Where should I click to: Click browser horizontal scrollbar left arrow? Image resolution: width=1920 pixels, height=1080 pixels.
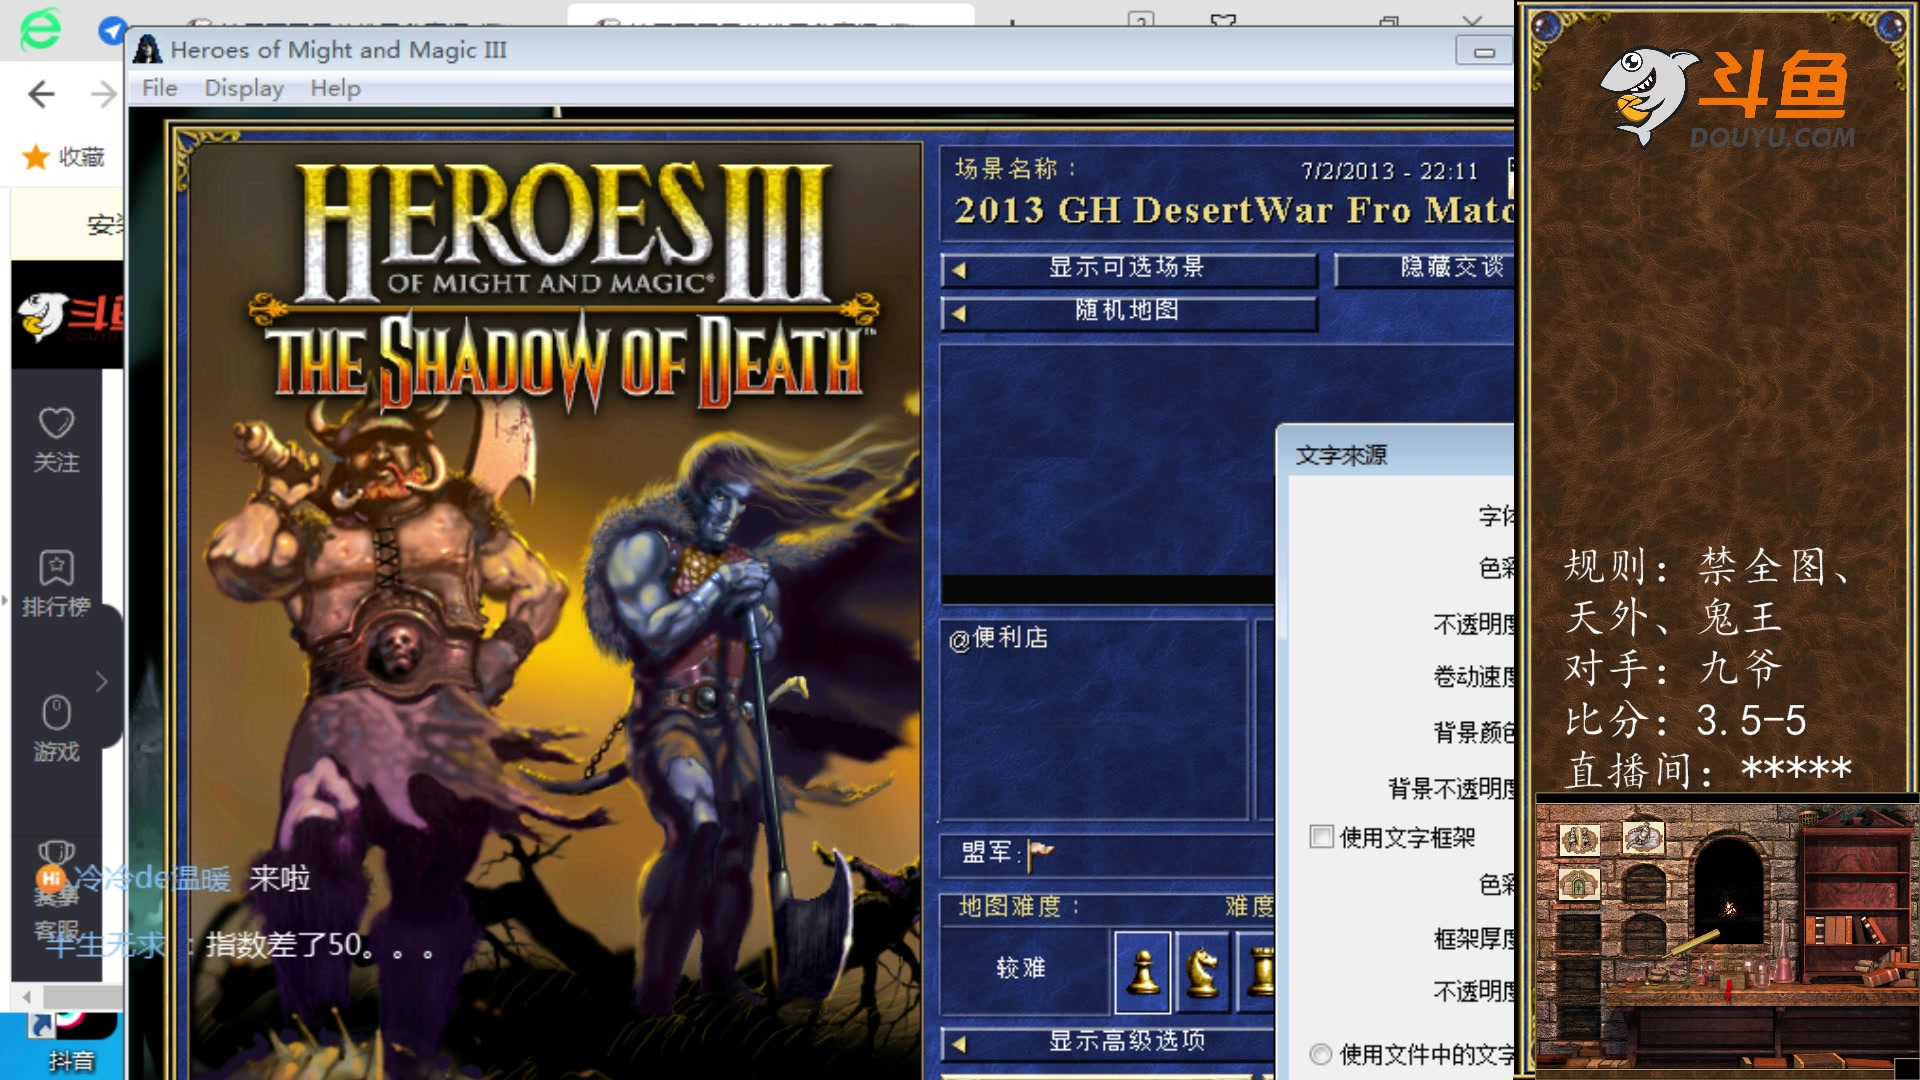pos(26,997)
